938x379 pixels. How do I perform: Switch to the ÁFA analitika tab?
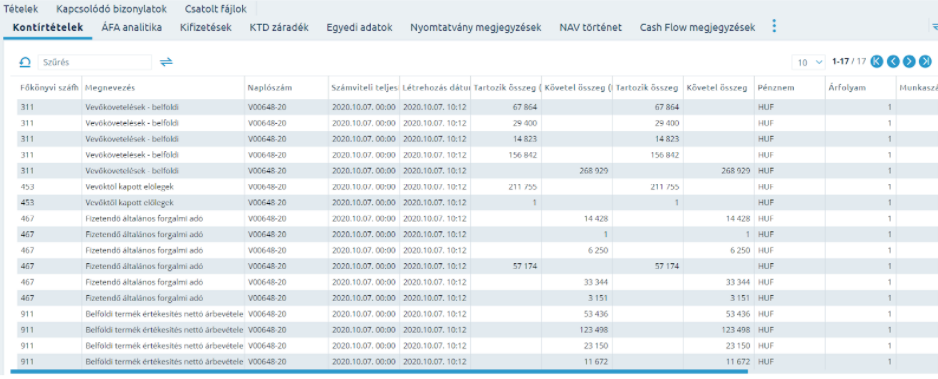[x=132, y=27]
